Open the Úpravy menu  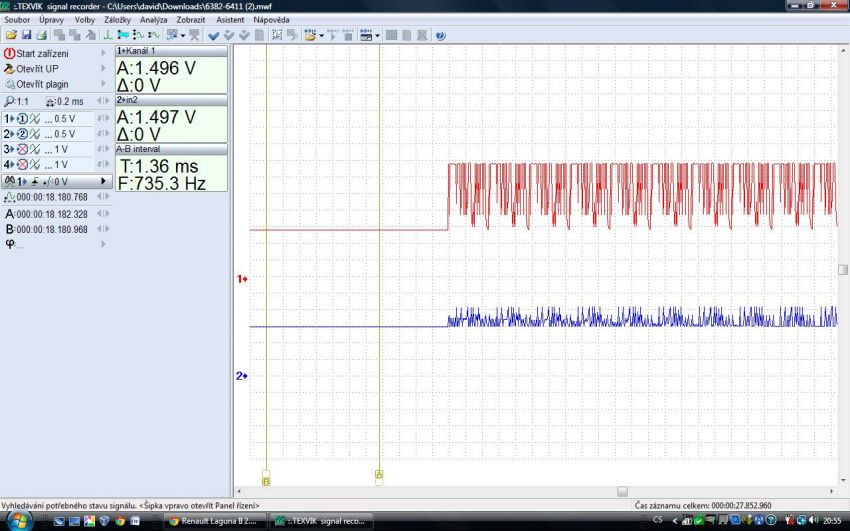51,20
